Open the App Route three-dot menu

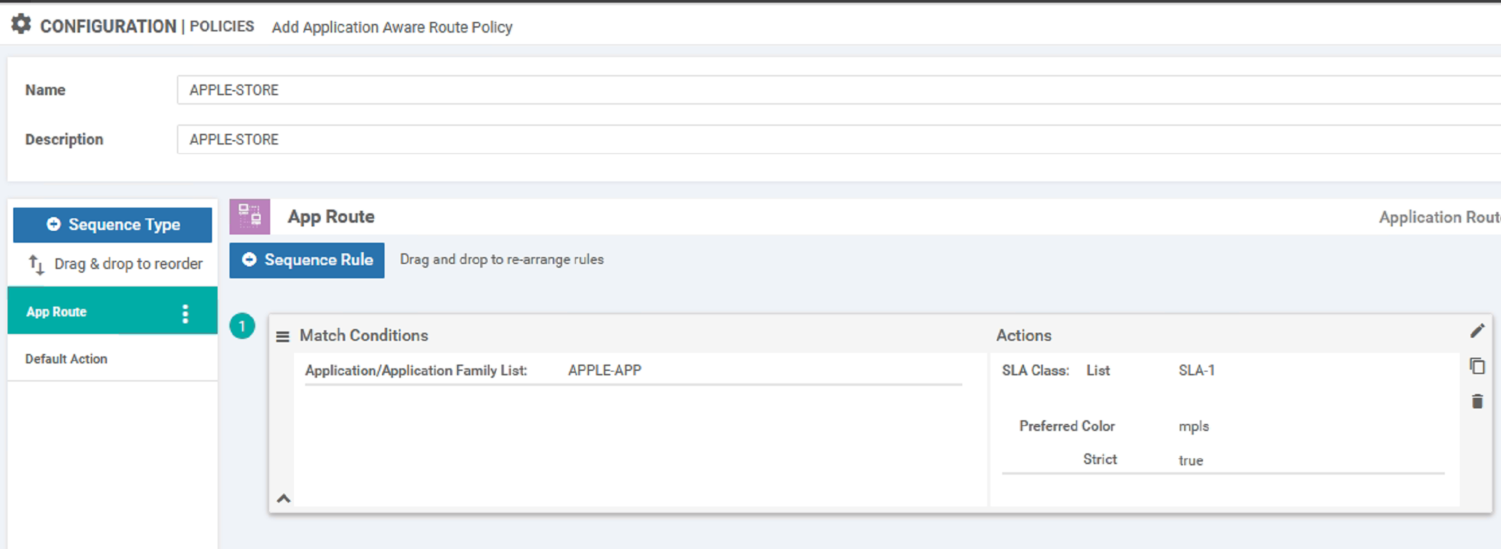pyautogui.click(x=185, y=313)
